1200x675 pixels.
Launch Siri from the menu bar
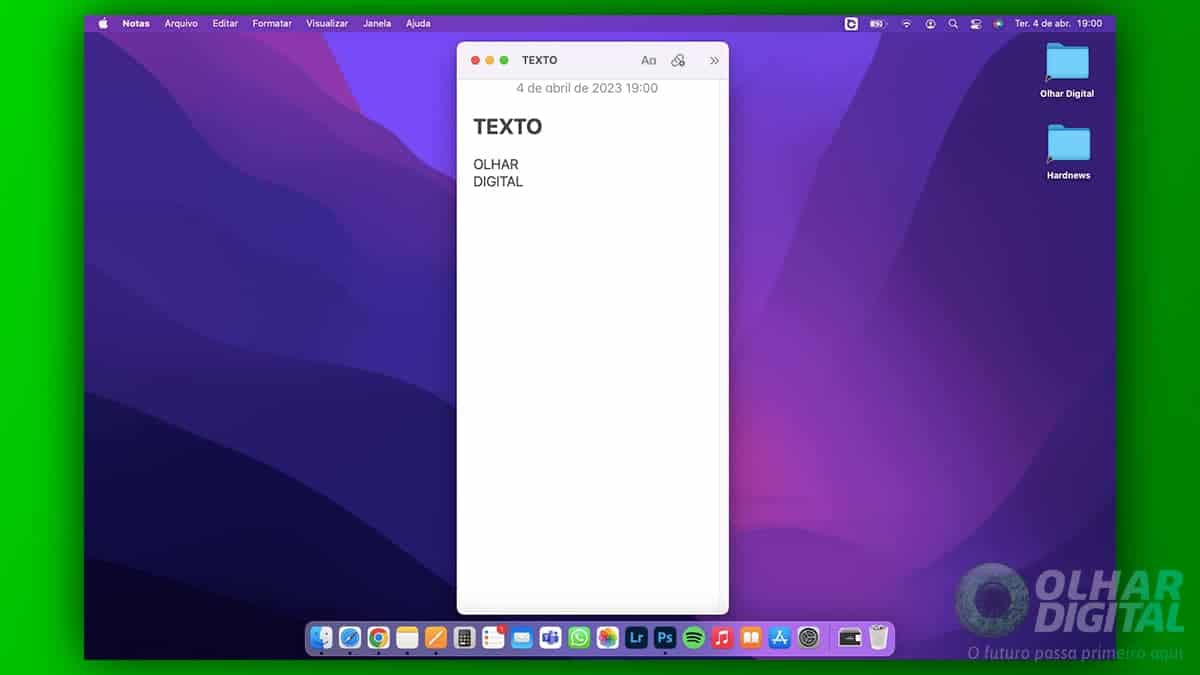point(998,23)
